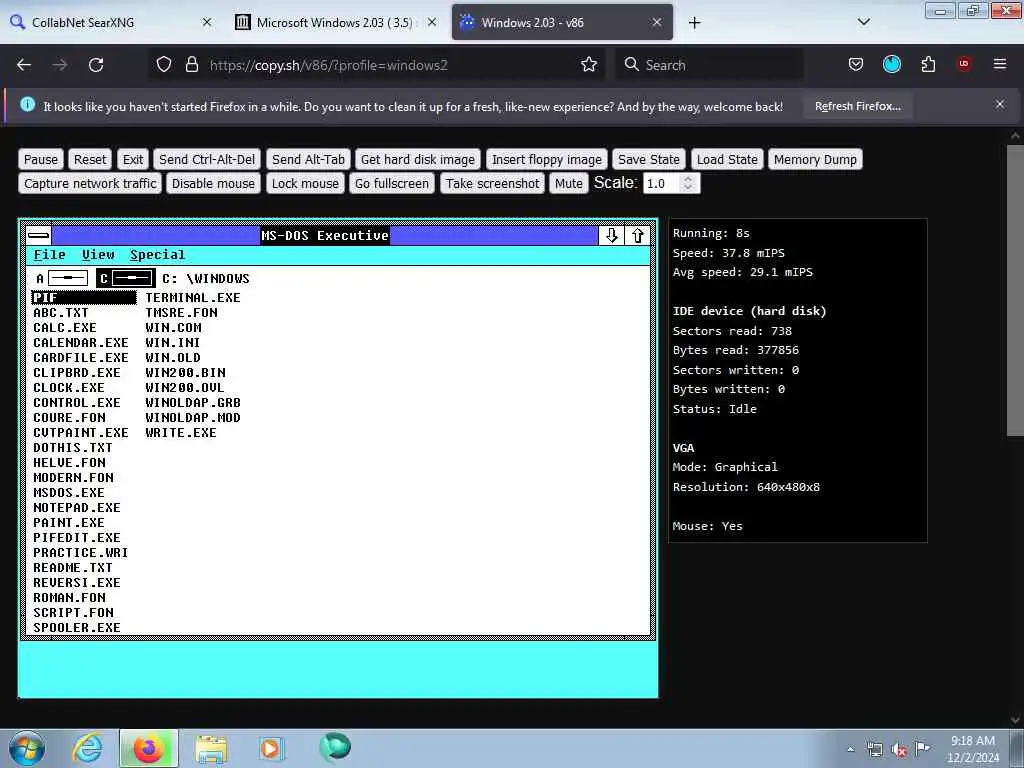This screenshot has width=1024, height=768.
Task: Click Get hard disk image
Action: click(418, 160)
